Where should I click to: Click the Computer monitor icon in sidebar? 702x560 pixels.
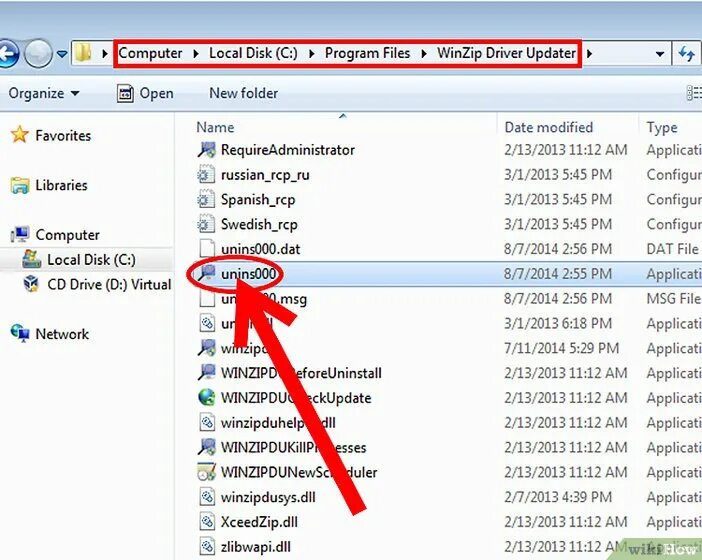tap(20, 234)
